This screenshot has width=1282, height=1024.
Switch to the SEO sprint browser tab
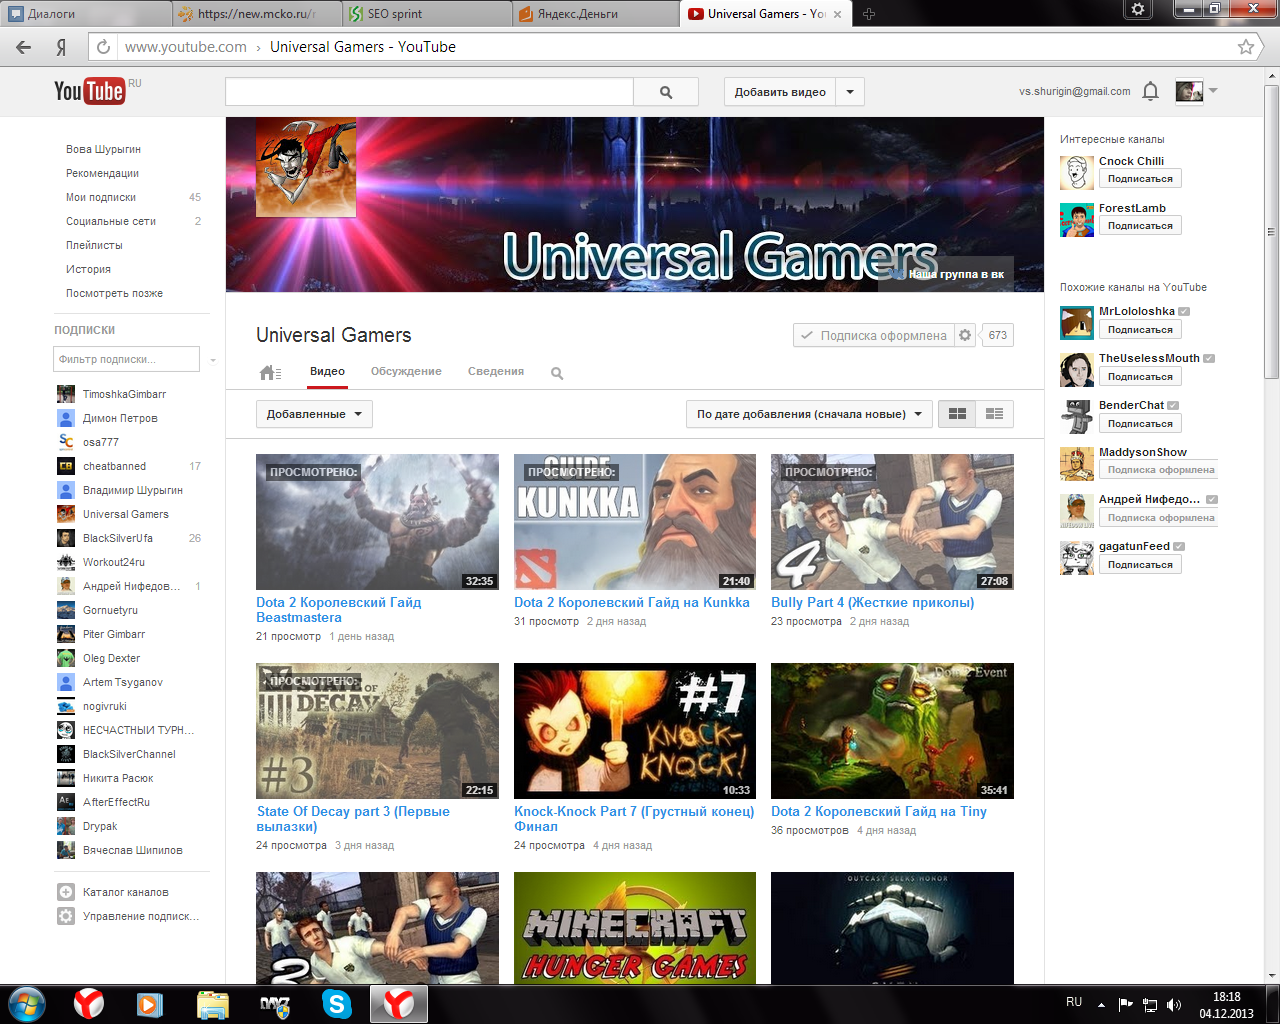(x=428, y=14)
